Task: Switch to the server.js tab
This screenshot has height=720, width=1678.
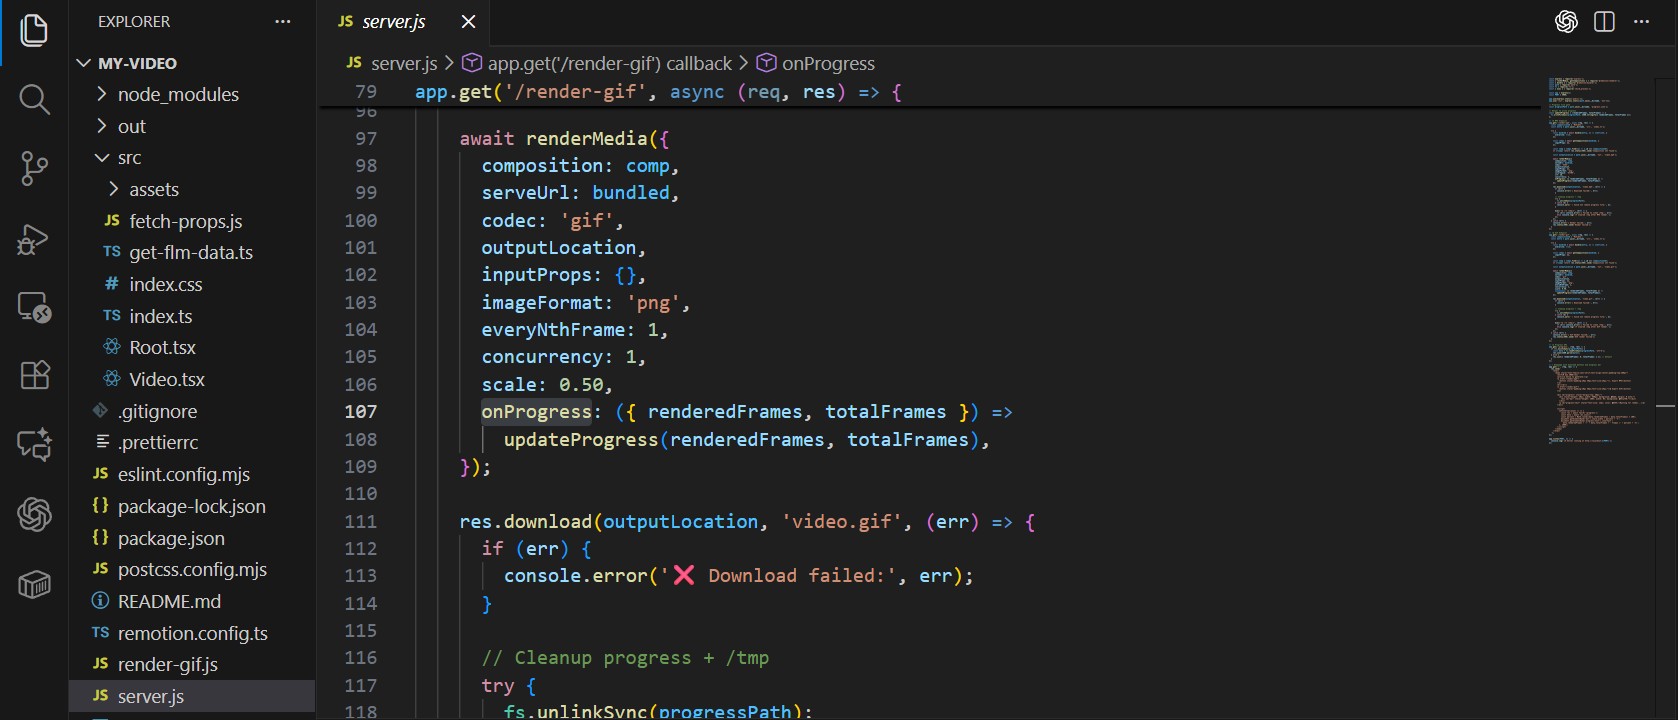Action: click(394, 21)
